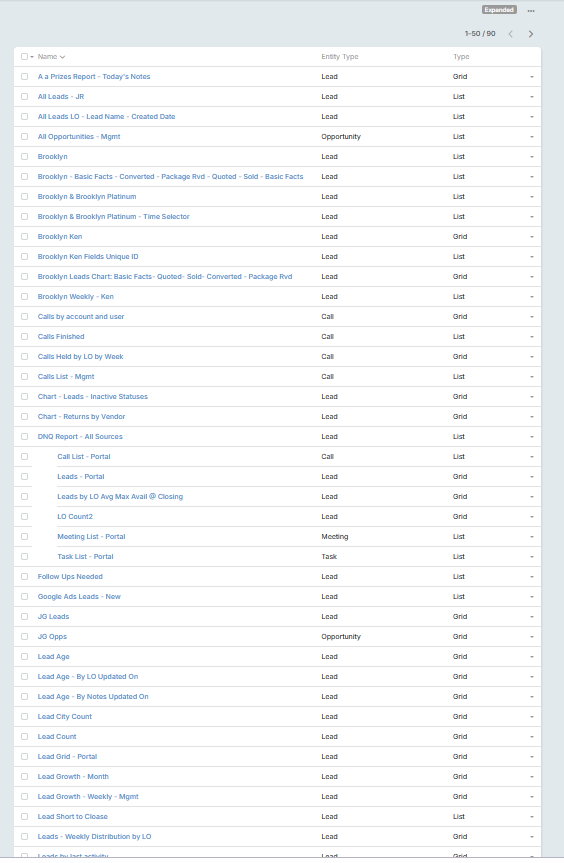Viewport: 564px width, 863px height.
Task: Tick checkbox beside JG Opps
Action: [x=24, y=636]
